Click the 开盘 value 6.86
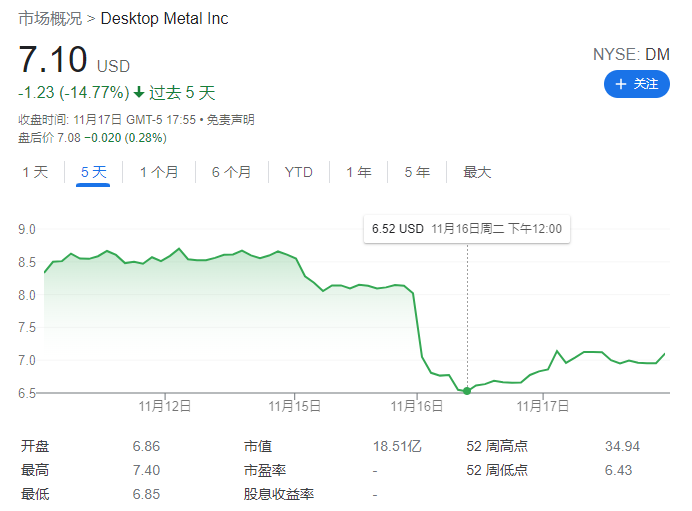Viewport: 692px width, 511px height. tap(146, 446)
